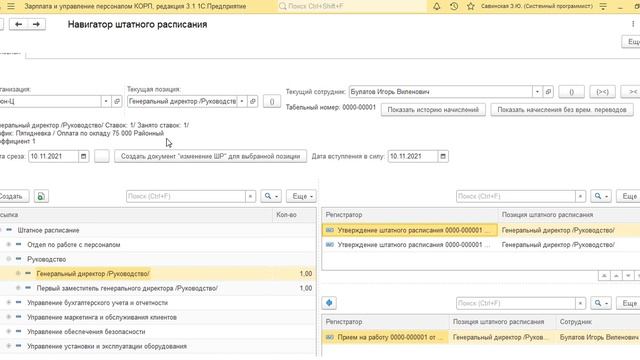Open the main hamburger menu
Image resolution: width=640 pixels, height=360 pixels.
click(11, 7)
